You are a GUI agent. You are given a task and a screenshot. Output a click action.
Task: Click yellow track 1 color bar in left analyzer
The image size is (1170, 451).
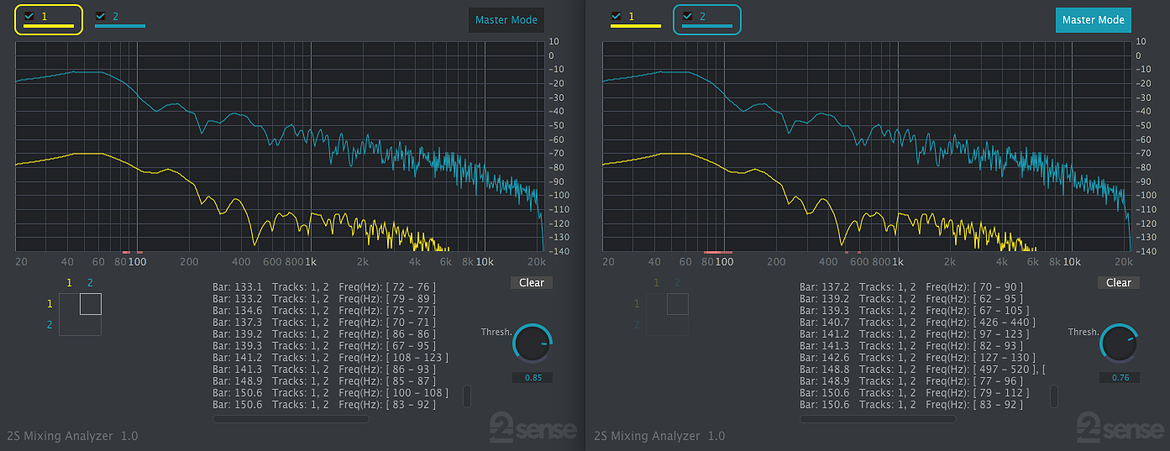click(49, 26)
